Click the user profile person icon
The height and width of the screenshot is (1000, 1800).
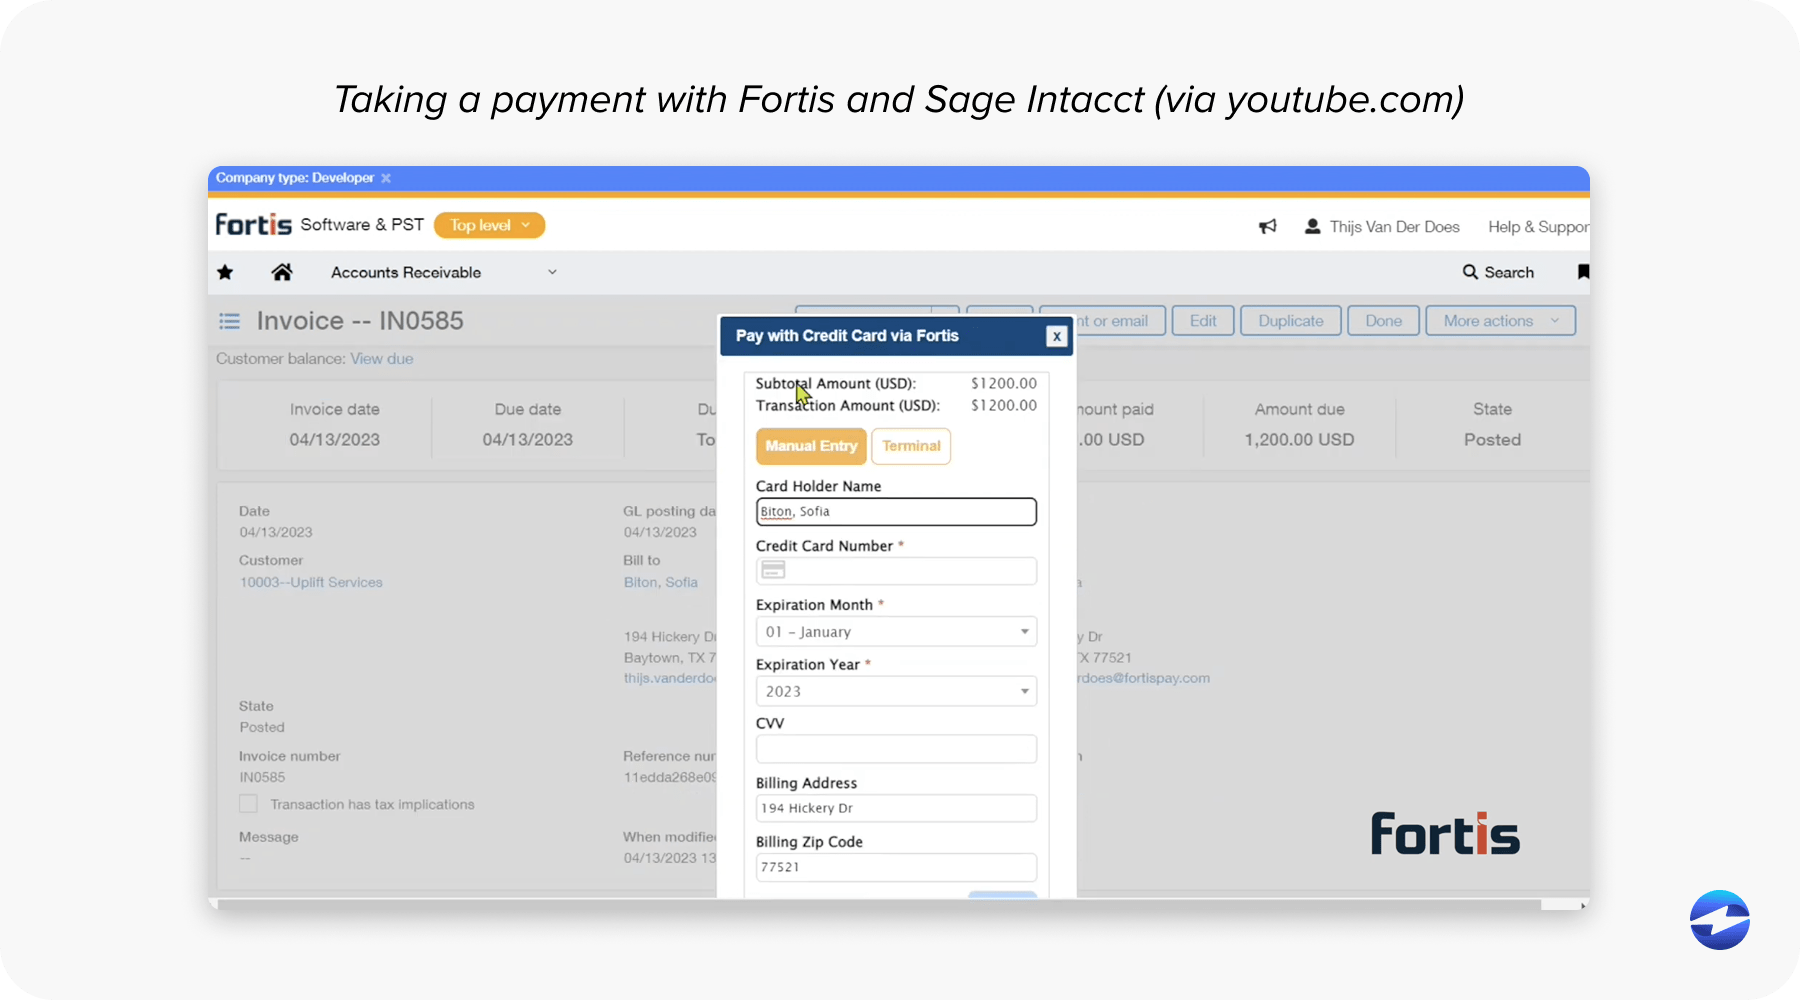(1311, 226)
